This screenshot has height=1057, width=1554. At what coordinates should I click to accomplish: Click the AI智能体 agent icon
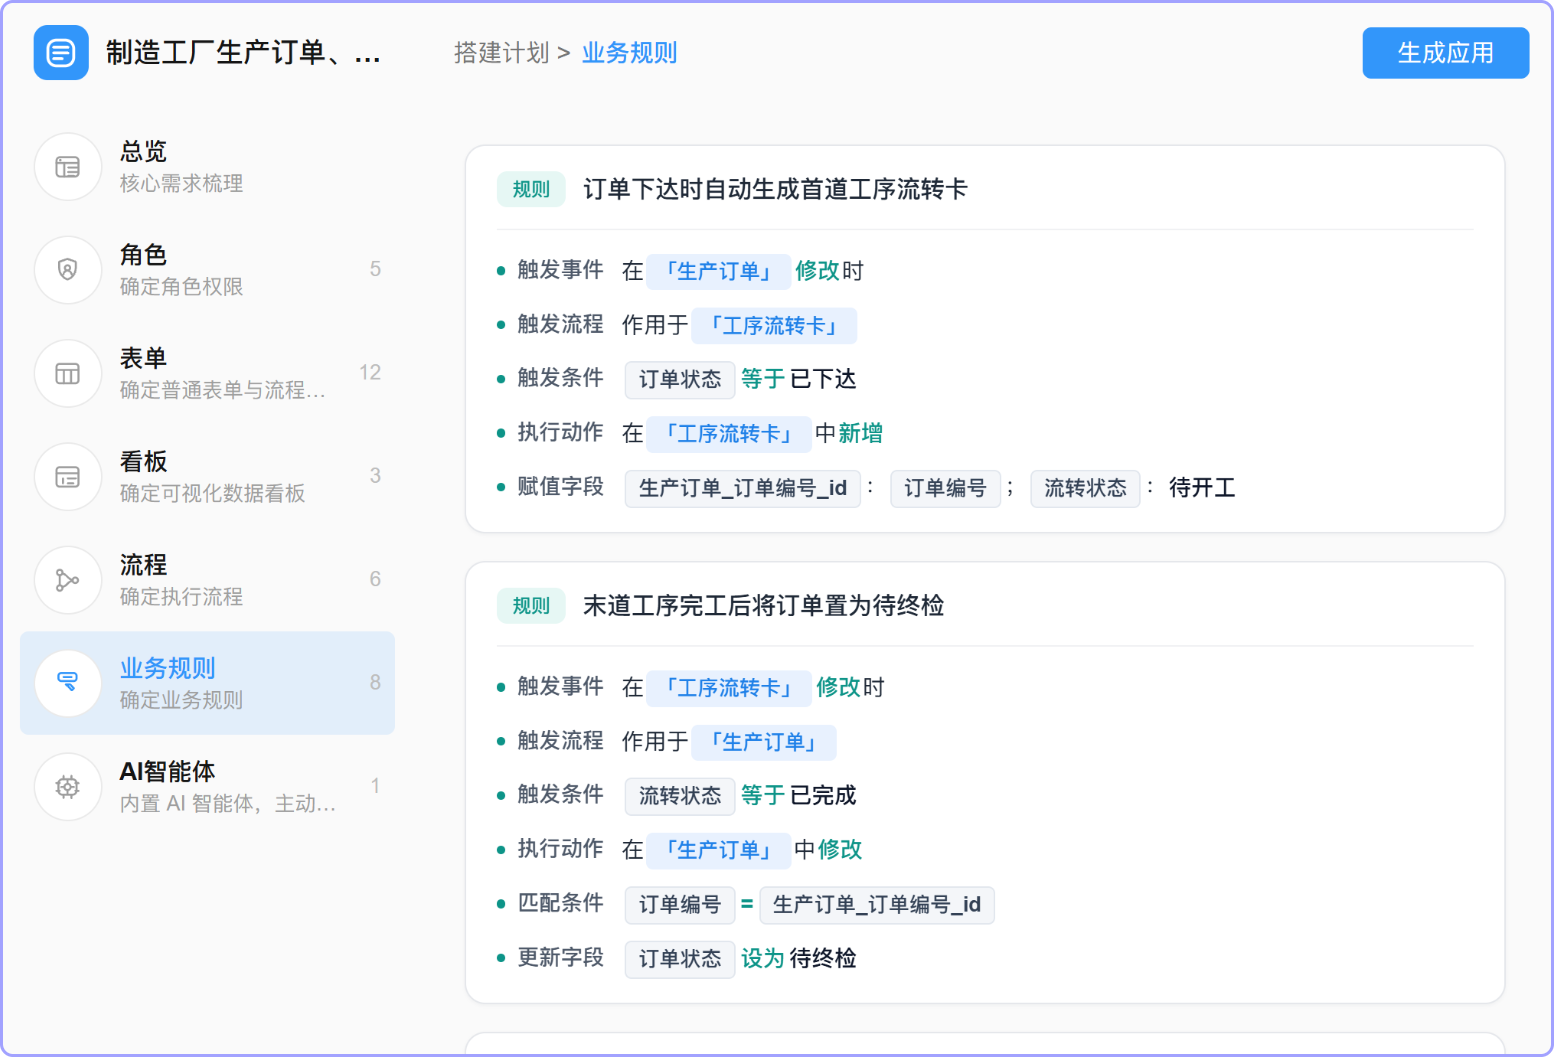pyautogui.click(x=68, y=787)
